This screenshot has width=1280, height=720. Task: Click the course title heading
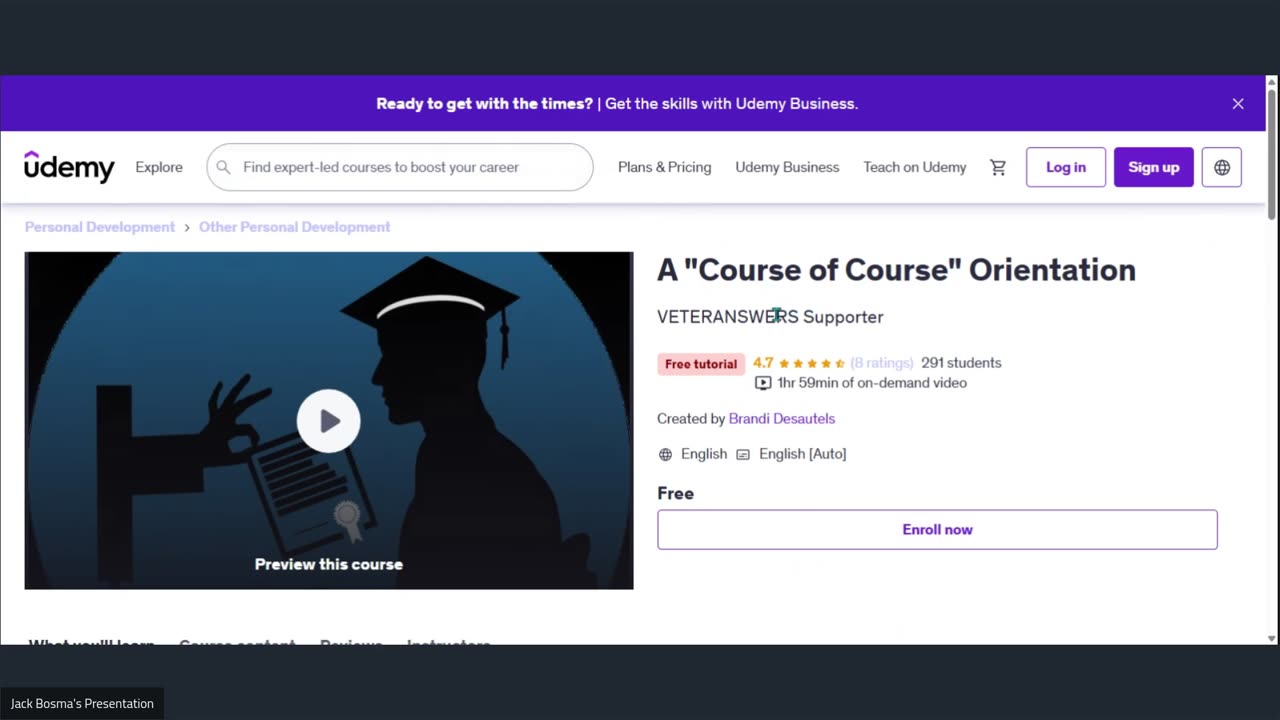click(896, 270)
